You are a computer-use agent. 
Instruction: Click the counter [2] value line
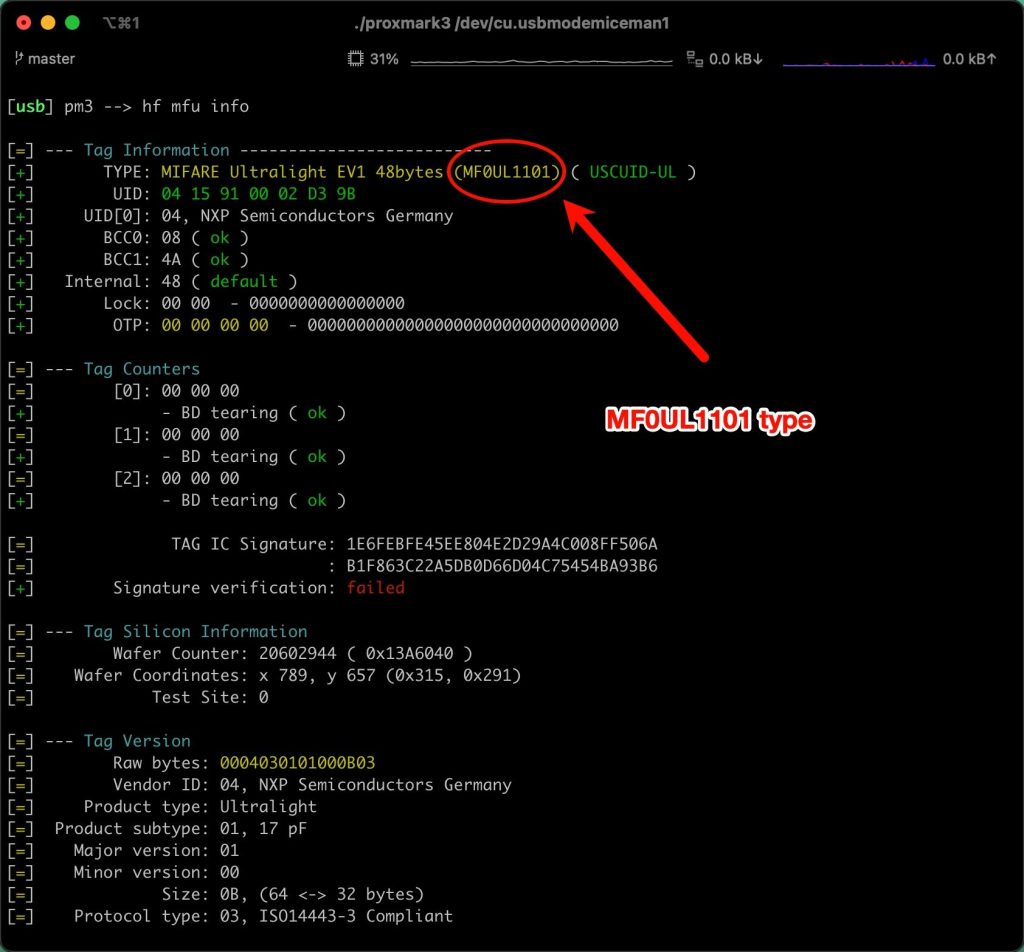[x=176, y=478]
